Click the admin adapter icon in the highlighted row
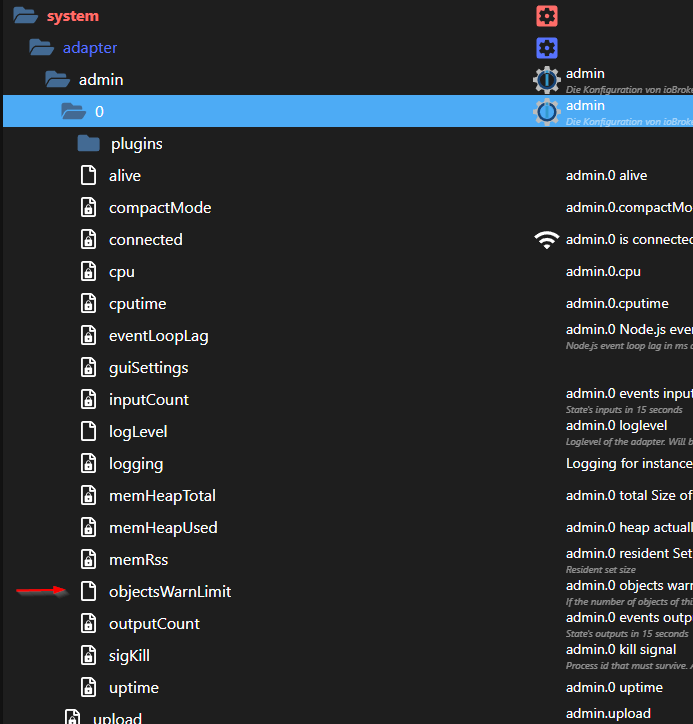 [546, 112]
